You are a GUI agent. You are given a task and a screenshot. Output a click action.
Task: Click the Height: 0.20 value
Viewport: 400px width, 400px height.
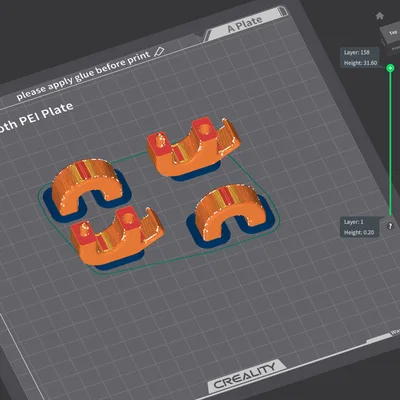point(359,232)
